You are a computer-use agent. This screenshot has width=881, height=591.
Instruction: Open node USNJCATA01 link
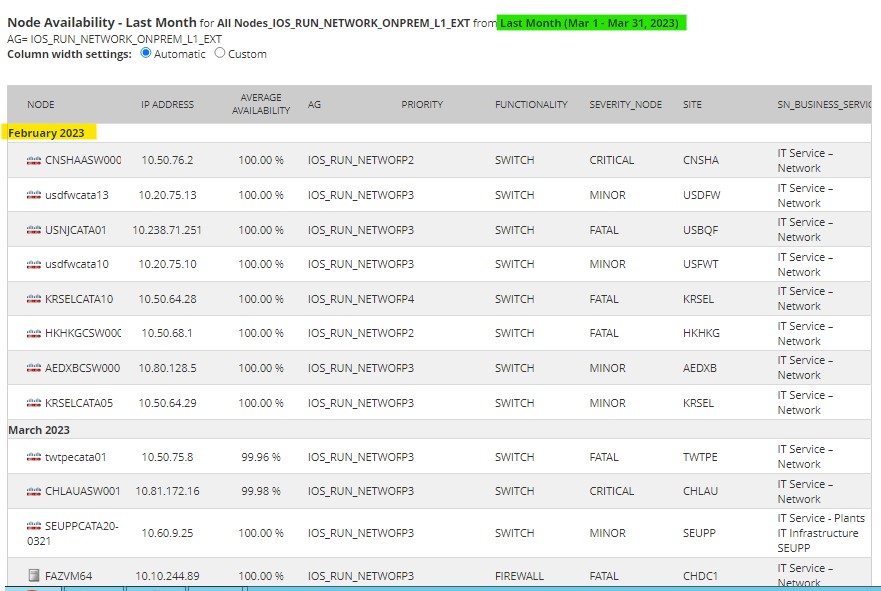pyautogui.click(x=76, y=230)
